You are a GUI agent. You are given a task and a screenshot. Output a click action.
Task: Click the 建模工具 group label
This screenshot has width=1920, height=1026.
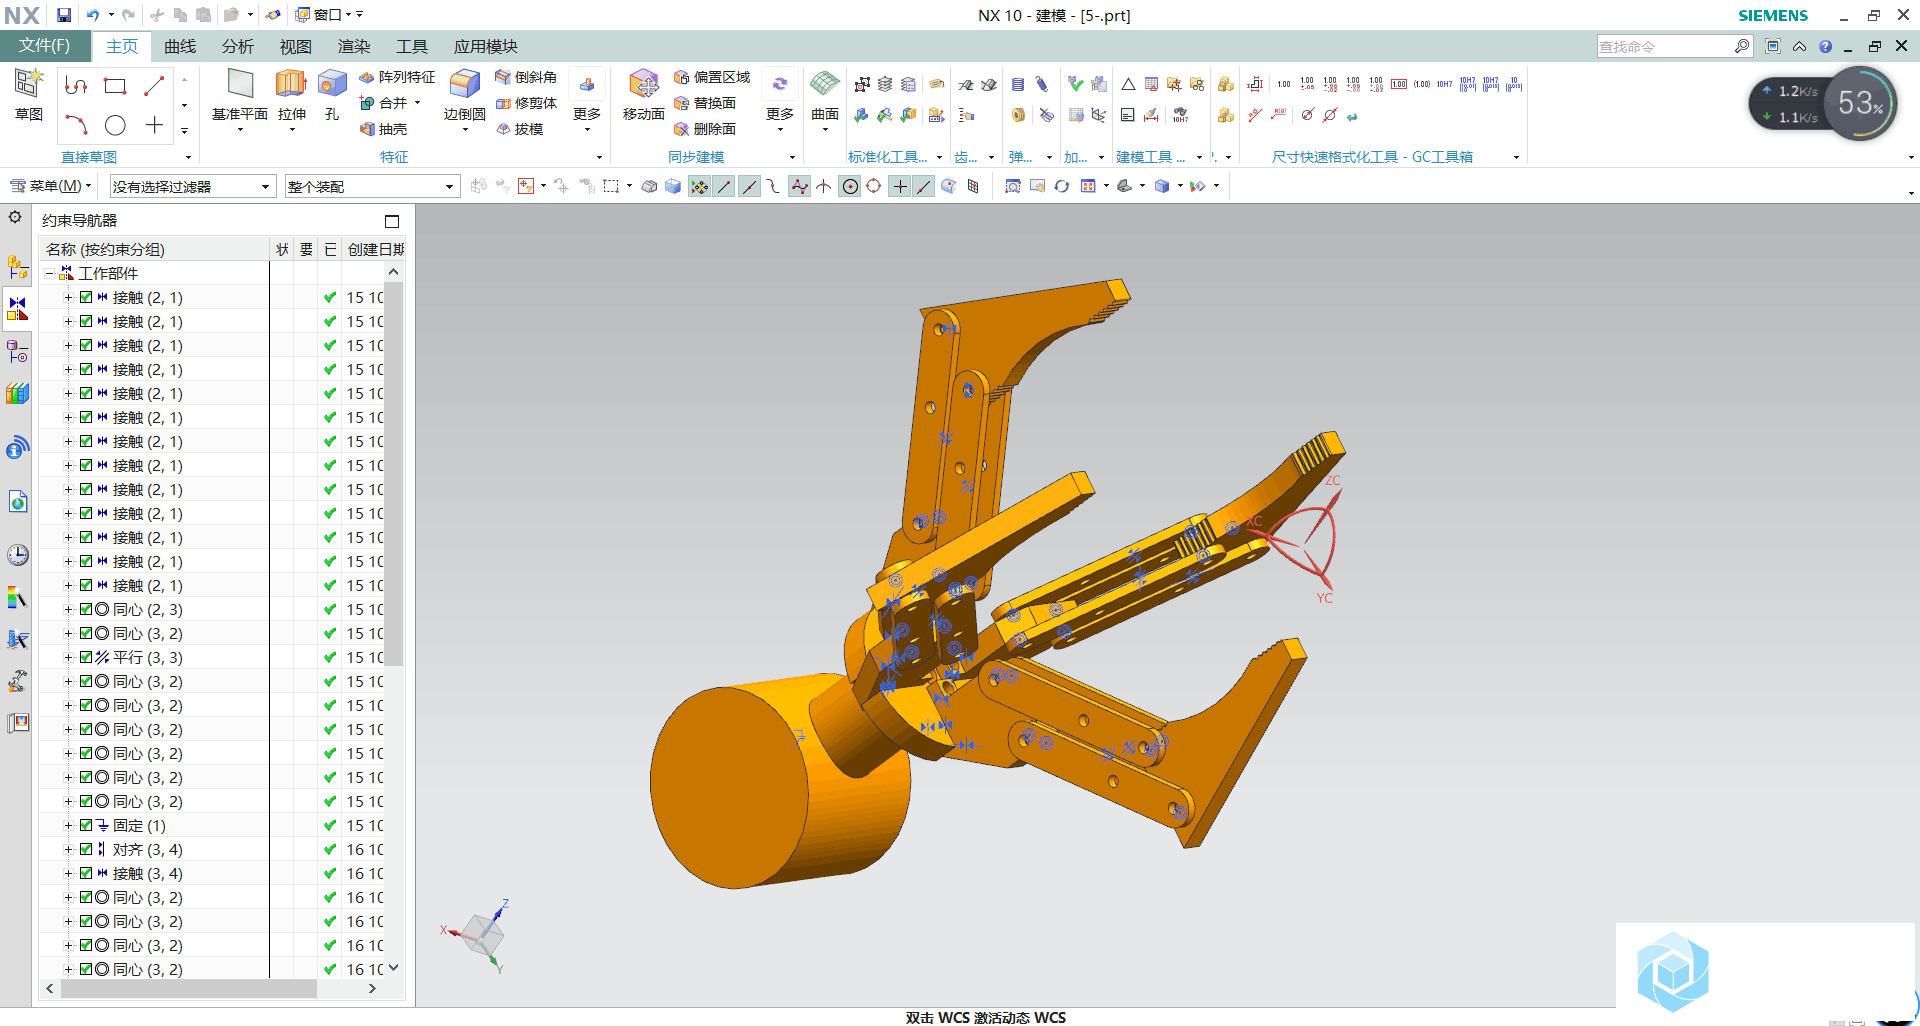point(1151,157)
